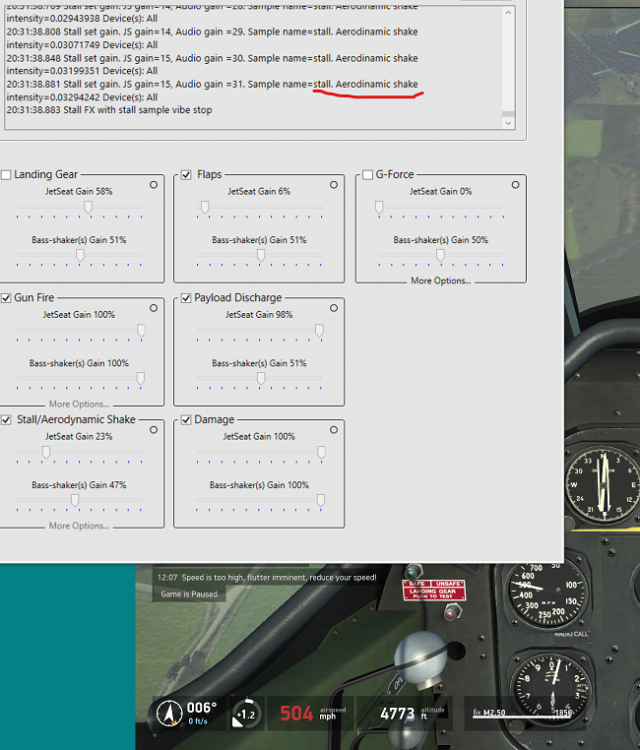Click the flutter imminent speed warning message

267,578
